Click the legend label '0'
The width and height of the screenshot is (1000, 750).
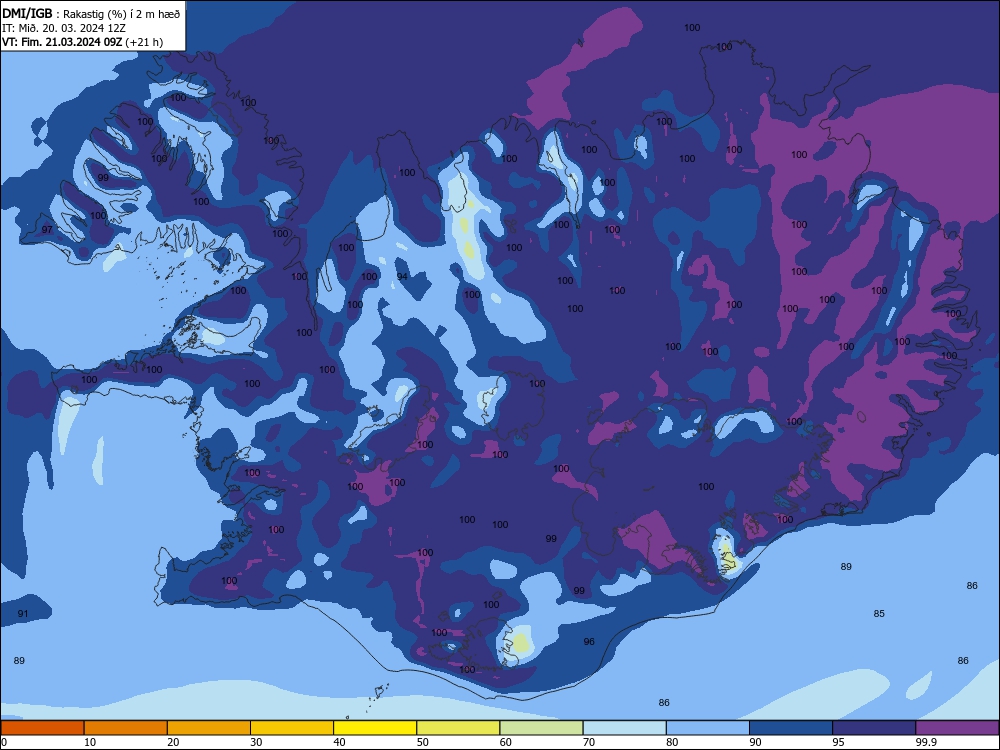pos(4,742)
